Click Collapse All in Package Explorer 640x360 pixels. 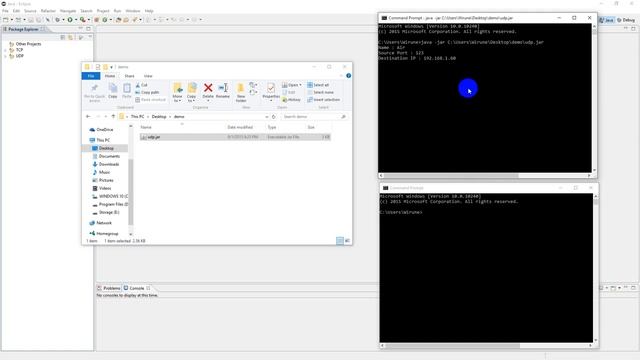coord(63,37)
